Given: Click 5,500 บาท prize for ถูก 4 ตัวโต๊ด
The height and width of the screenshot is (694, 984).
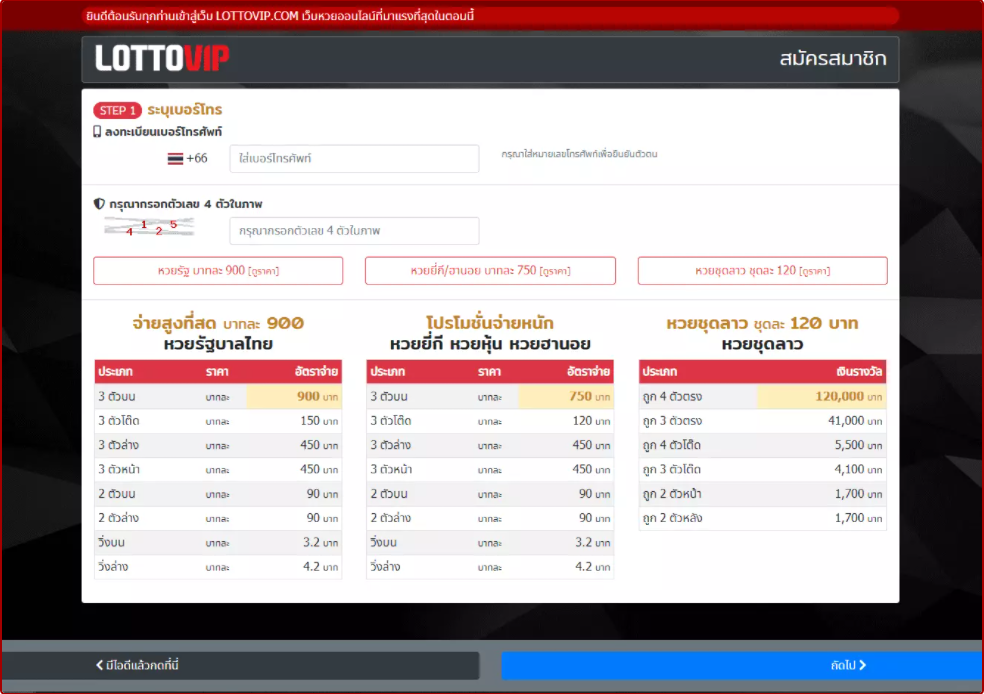Looking at the screenshot, I should [858, 446].
